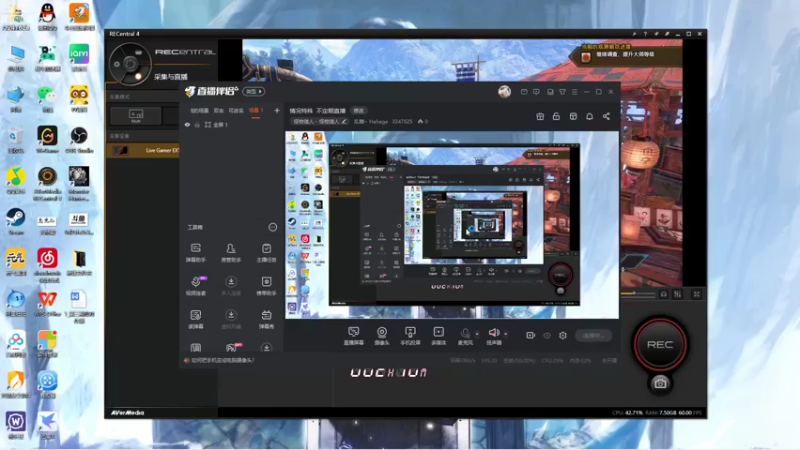800x450 pixels.
Task: Open RECentral audio mixer settings icon
Action: point(678,294)
